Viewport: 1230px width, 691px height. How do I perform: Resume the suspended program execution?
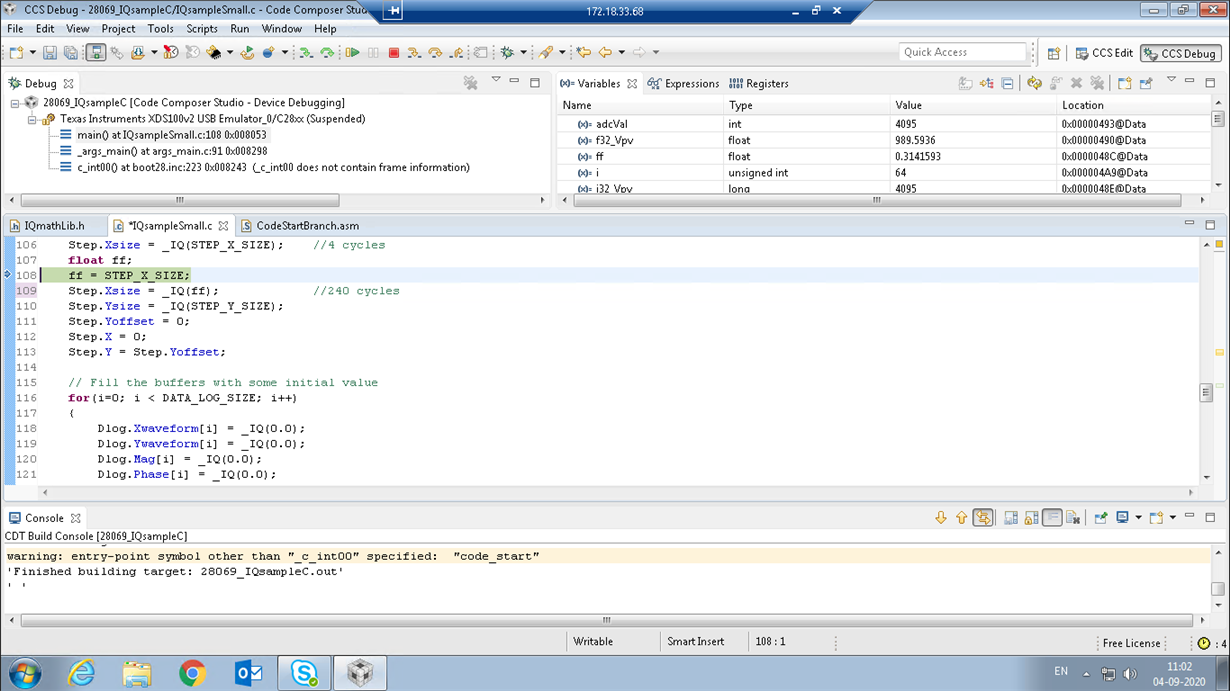tap(354, 52)
